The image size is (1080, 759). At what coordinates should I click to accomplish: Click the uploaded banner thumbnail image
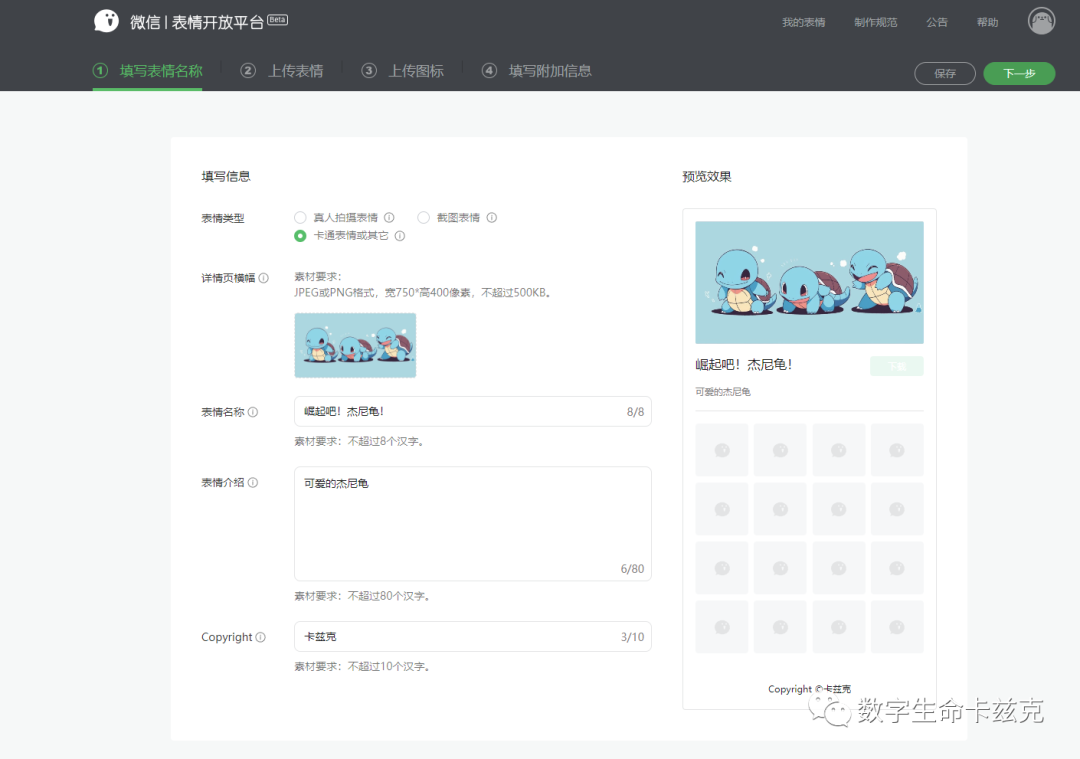pos(355,345)
